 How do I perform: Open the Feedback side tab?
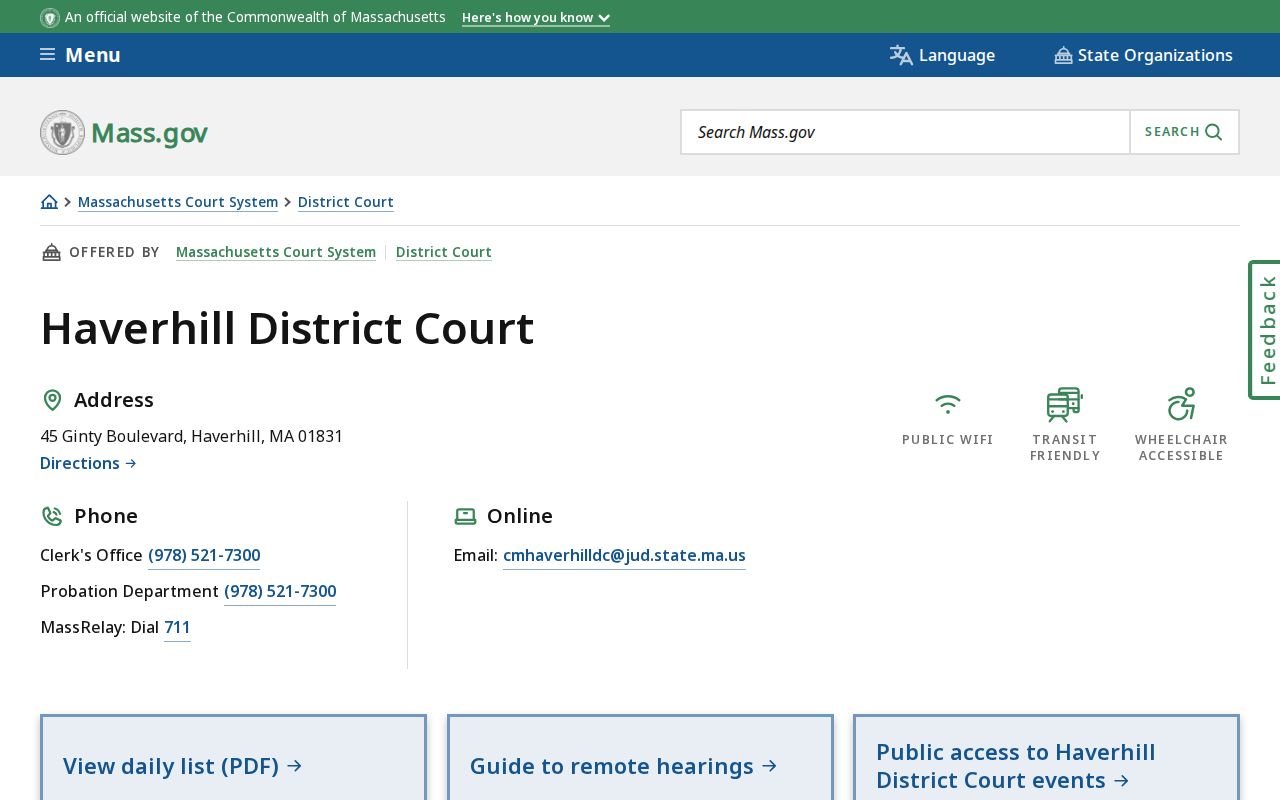[1266, 330]
